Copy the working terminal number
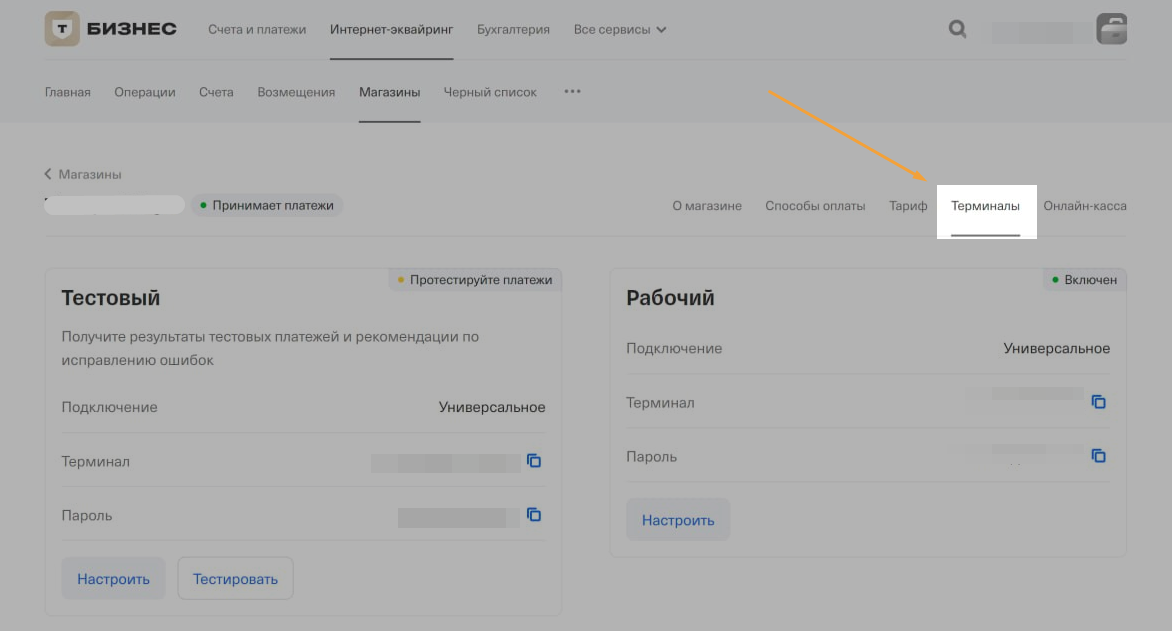The width and height of the screenshot is (1172, 631). tap(1099, 402)
